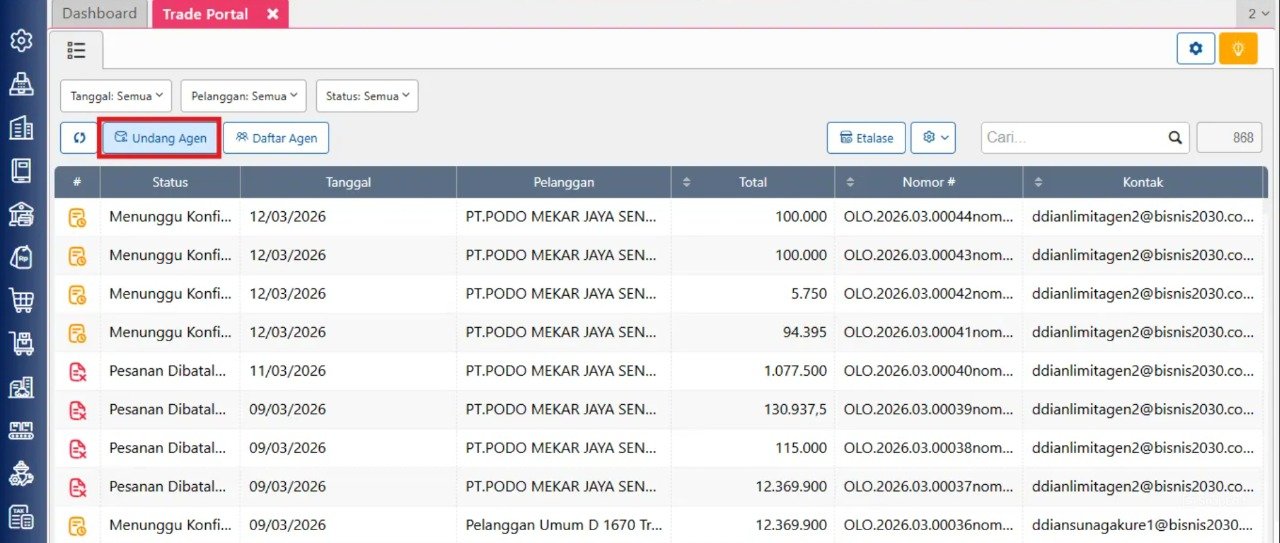Expand the Pelanggan: Semua filter dropdown

(x=244, y=96)
